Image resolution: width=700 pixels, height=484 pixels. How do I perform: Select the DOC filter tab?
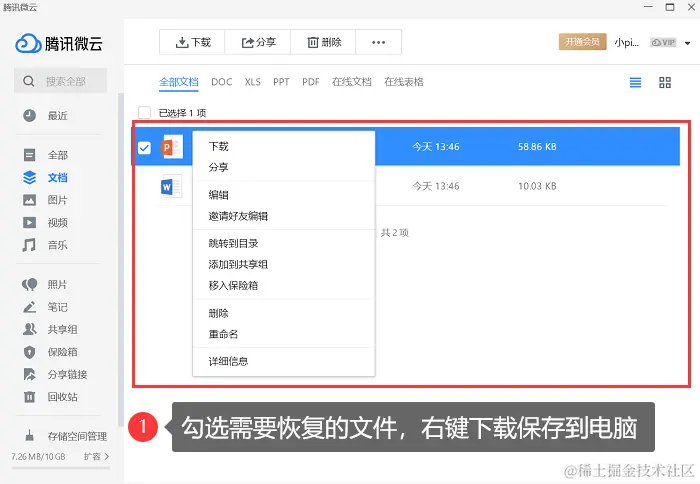[x=221, y=82]
